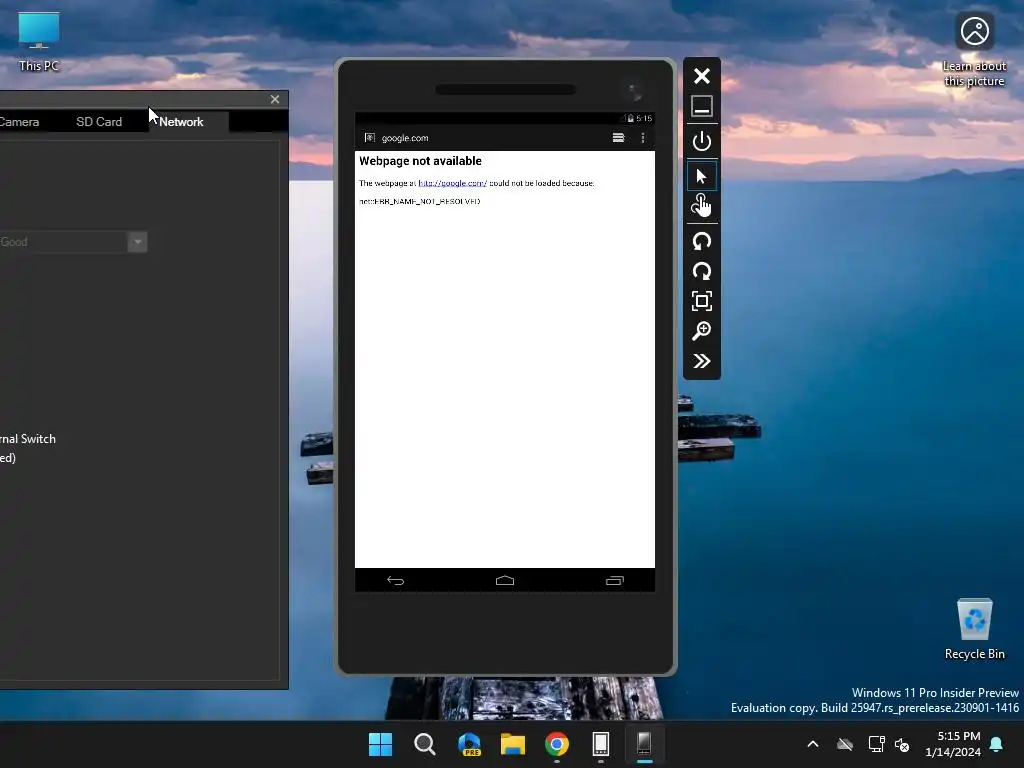
Task: Open the This PC desktop icon
Action: click(x=39, y=42)
